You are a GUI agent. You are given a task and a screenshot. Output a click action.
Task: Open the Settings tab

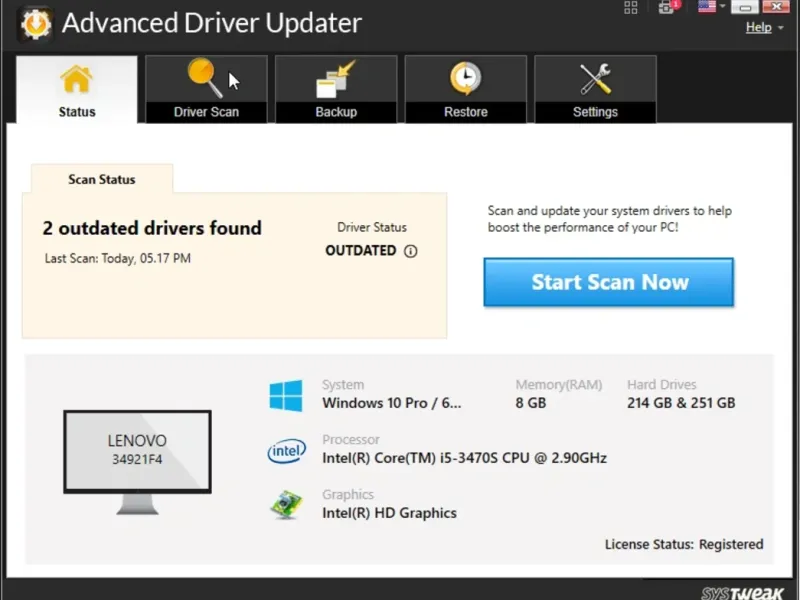tap(595, 89)
